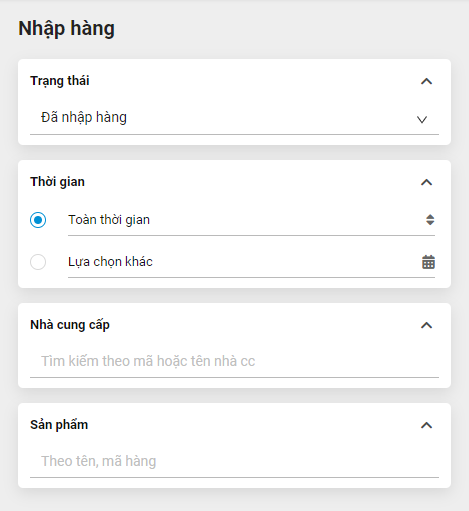Open the Toàn thời gian time range selector
469x511 pixels.
click(x=251, y=220)
